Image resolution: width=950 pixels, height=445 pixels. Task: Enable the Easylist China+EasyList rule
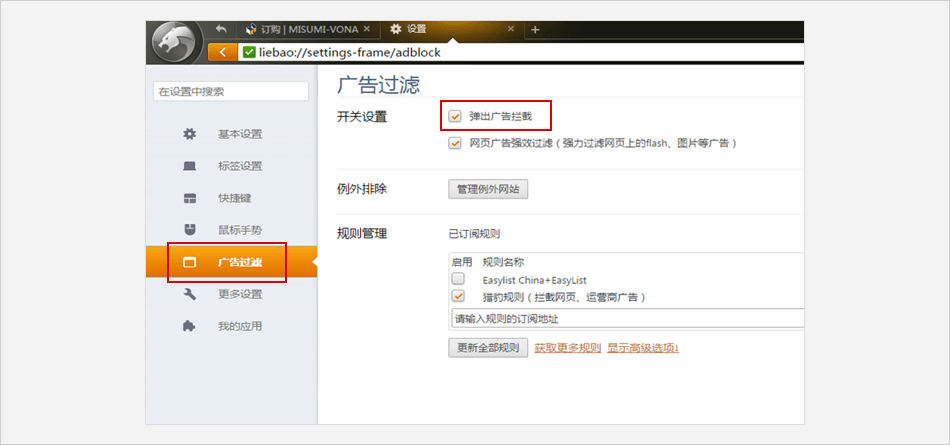[458, 279]
